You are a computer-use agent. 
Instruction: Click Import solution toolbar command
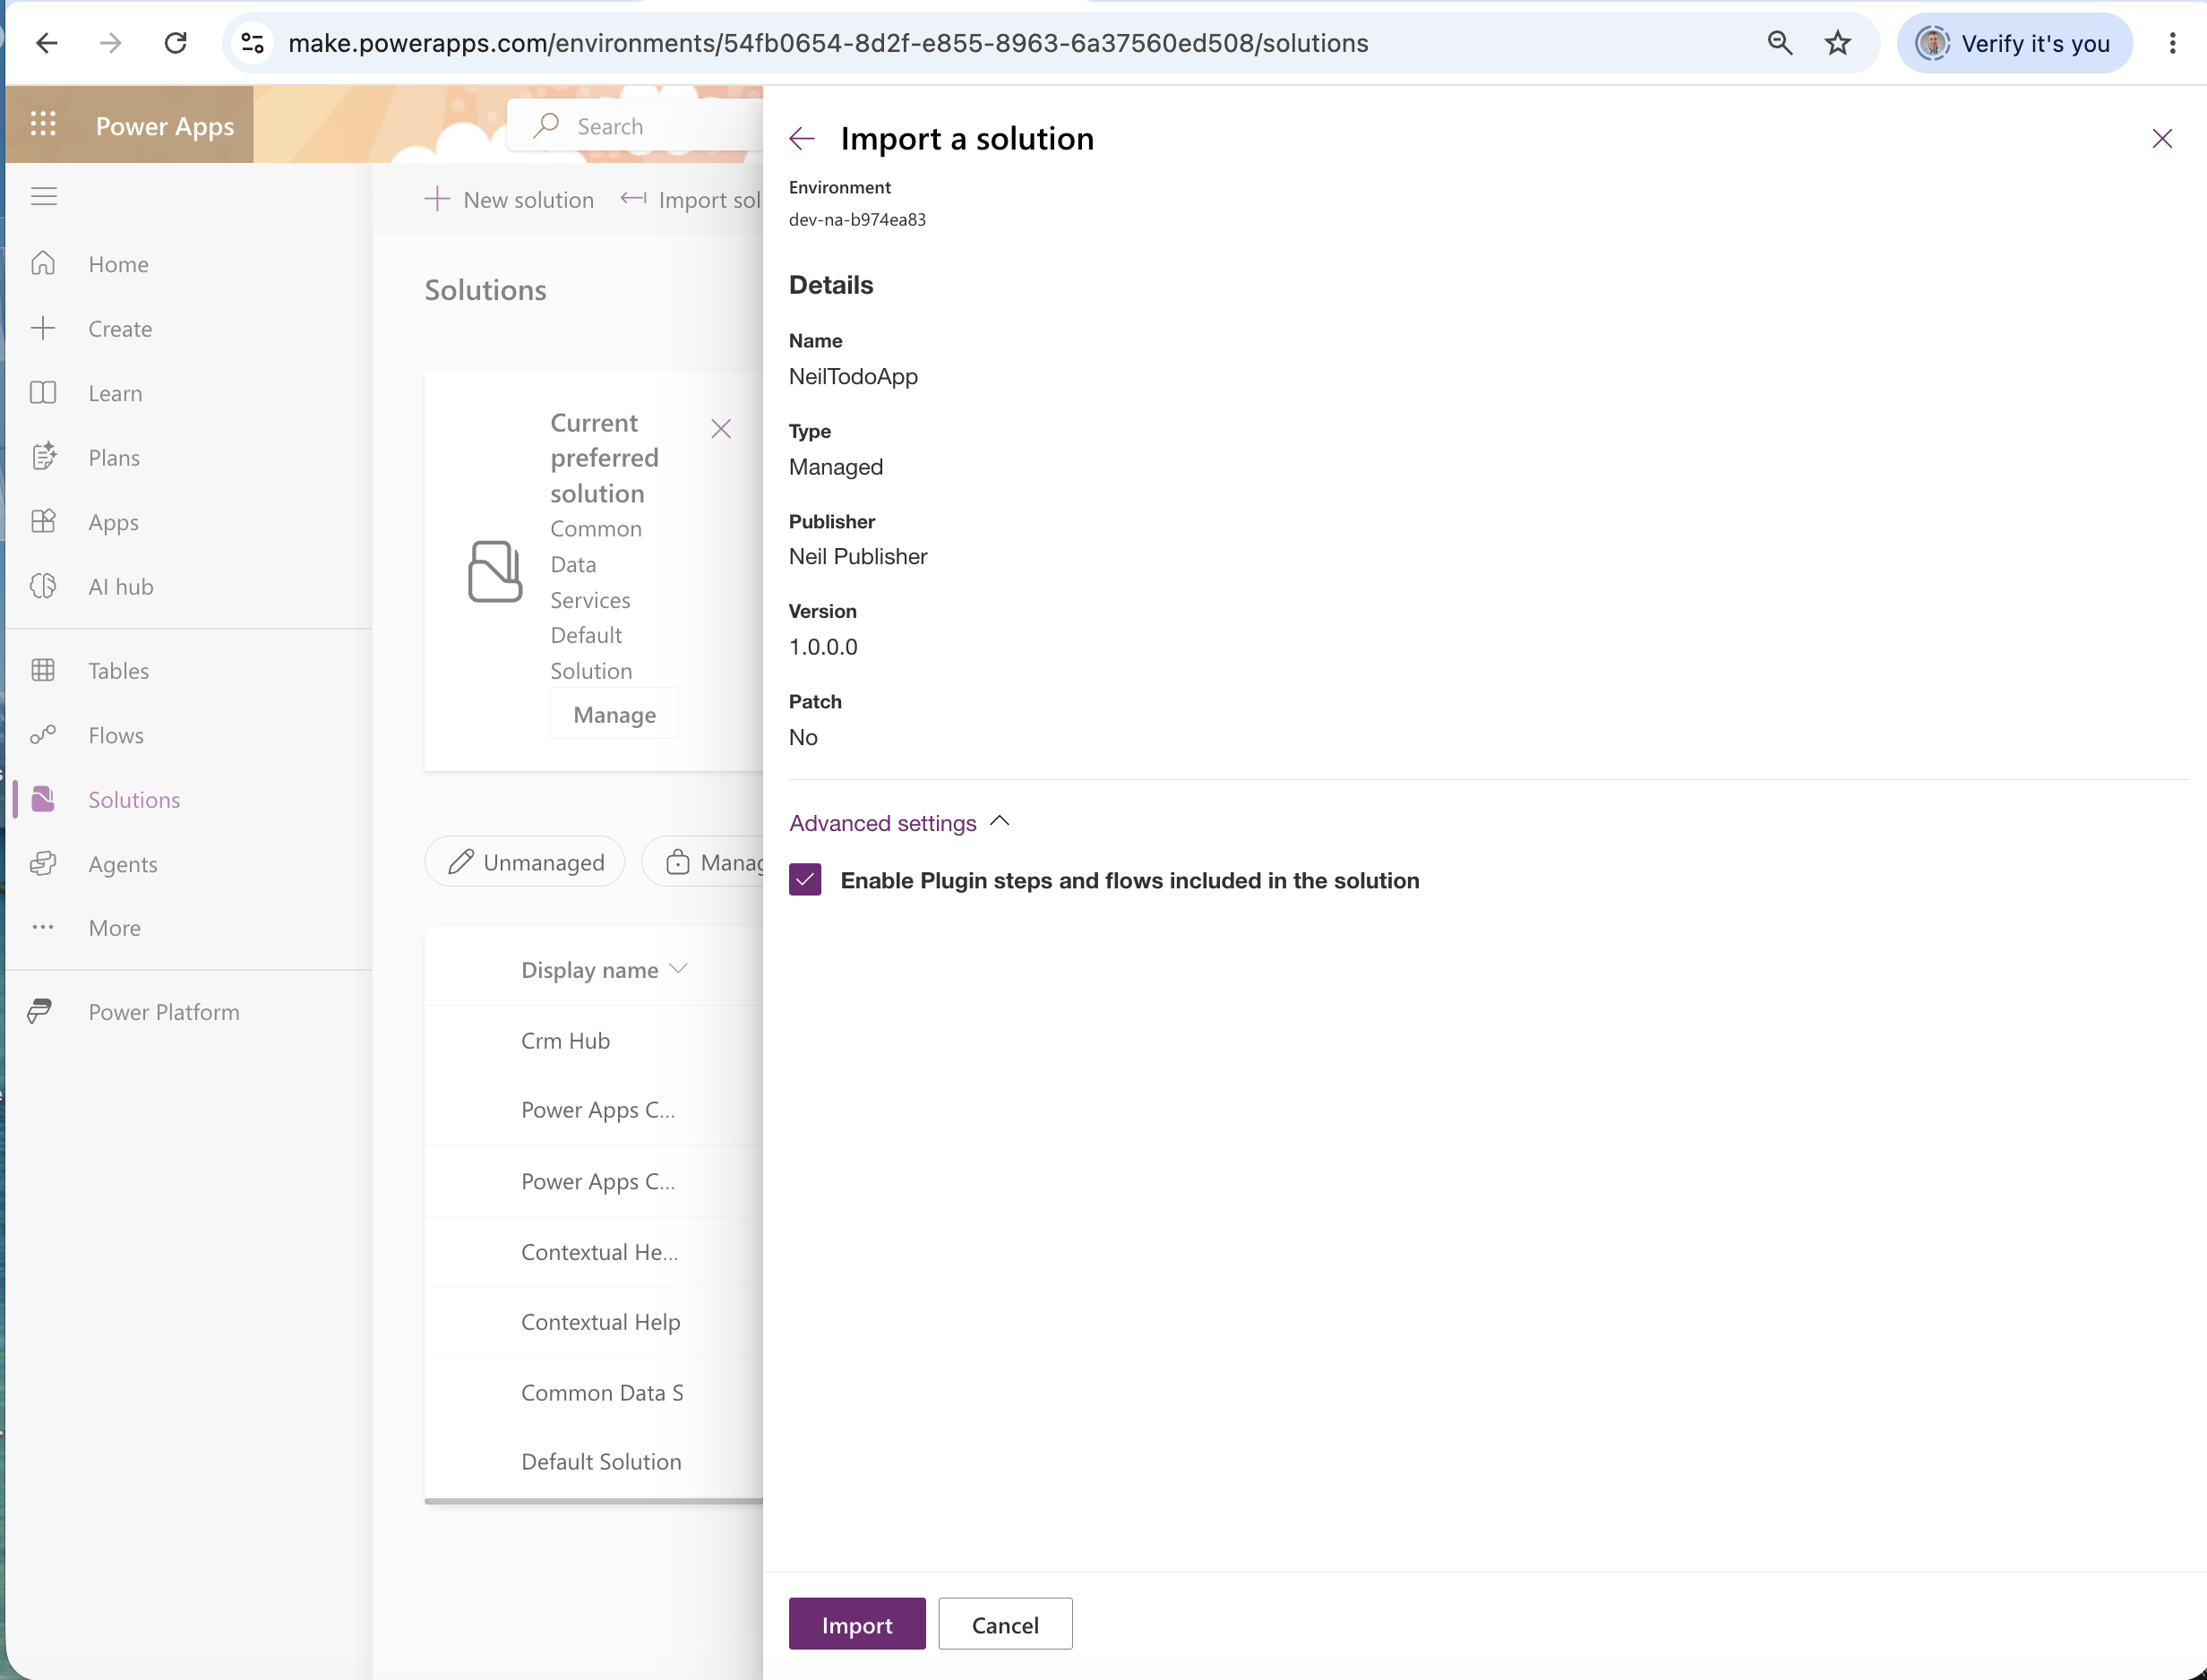pos(690,199)
